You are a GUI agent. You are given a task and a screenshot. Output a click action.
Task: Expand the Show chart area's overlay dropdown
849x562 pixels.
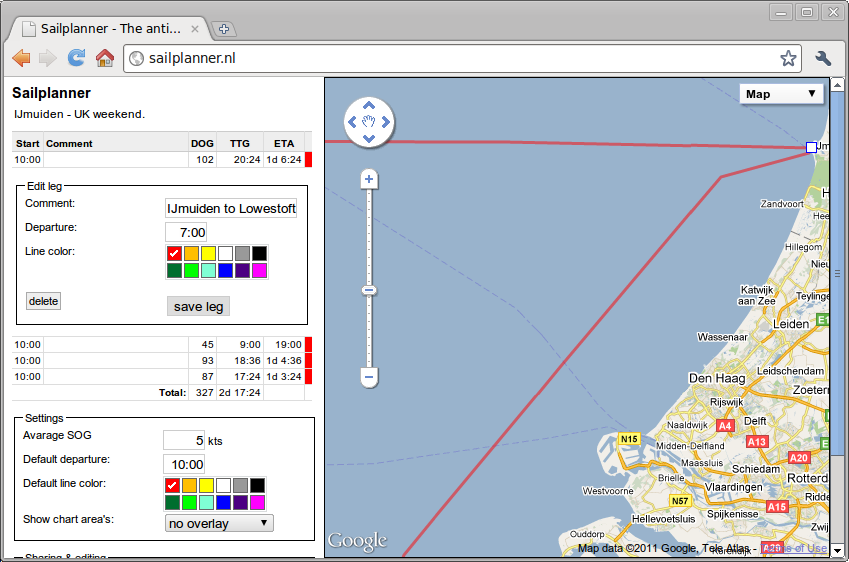pyautogui.click(x=218, y=523)
